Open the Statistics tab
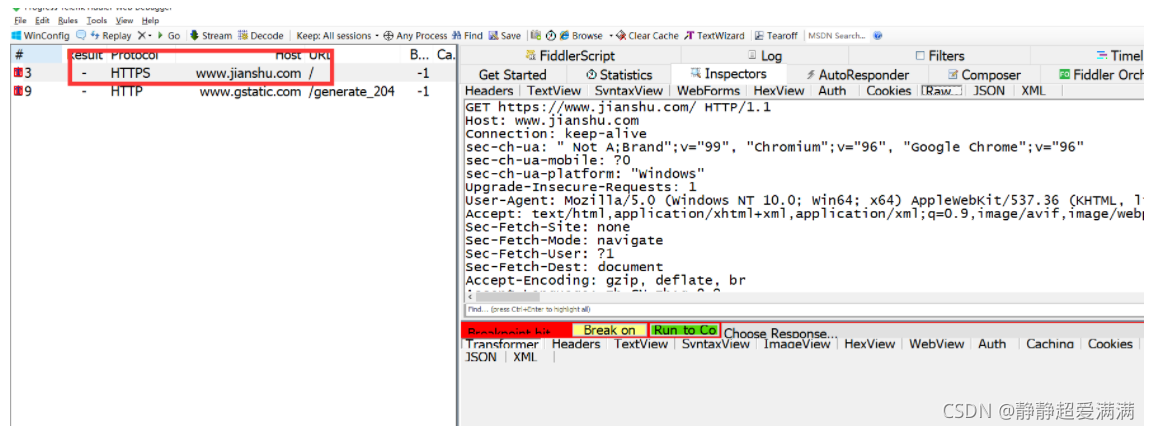This screenshot has width=1149, height=429. coord(619,75)
